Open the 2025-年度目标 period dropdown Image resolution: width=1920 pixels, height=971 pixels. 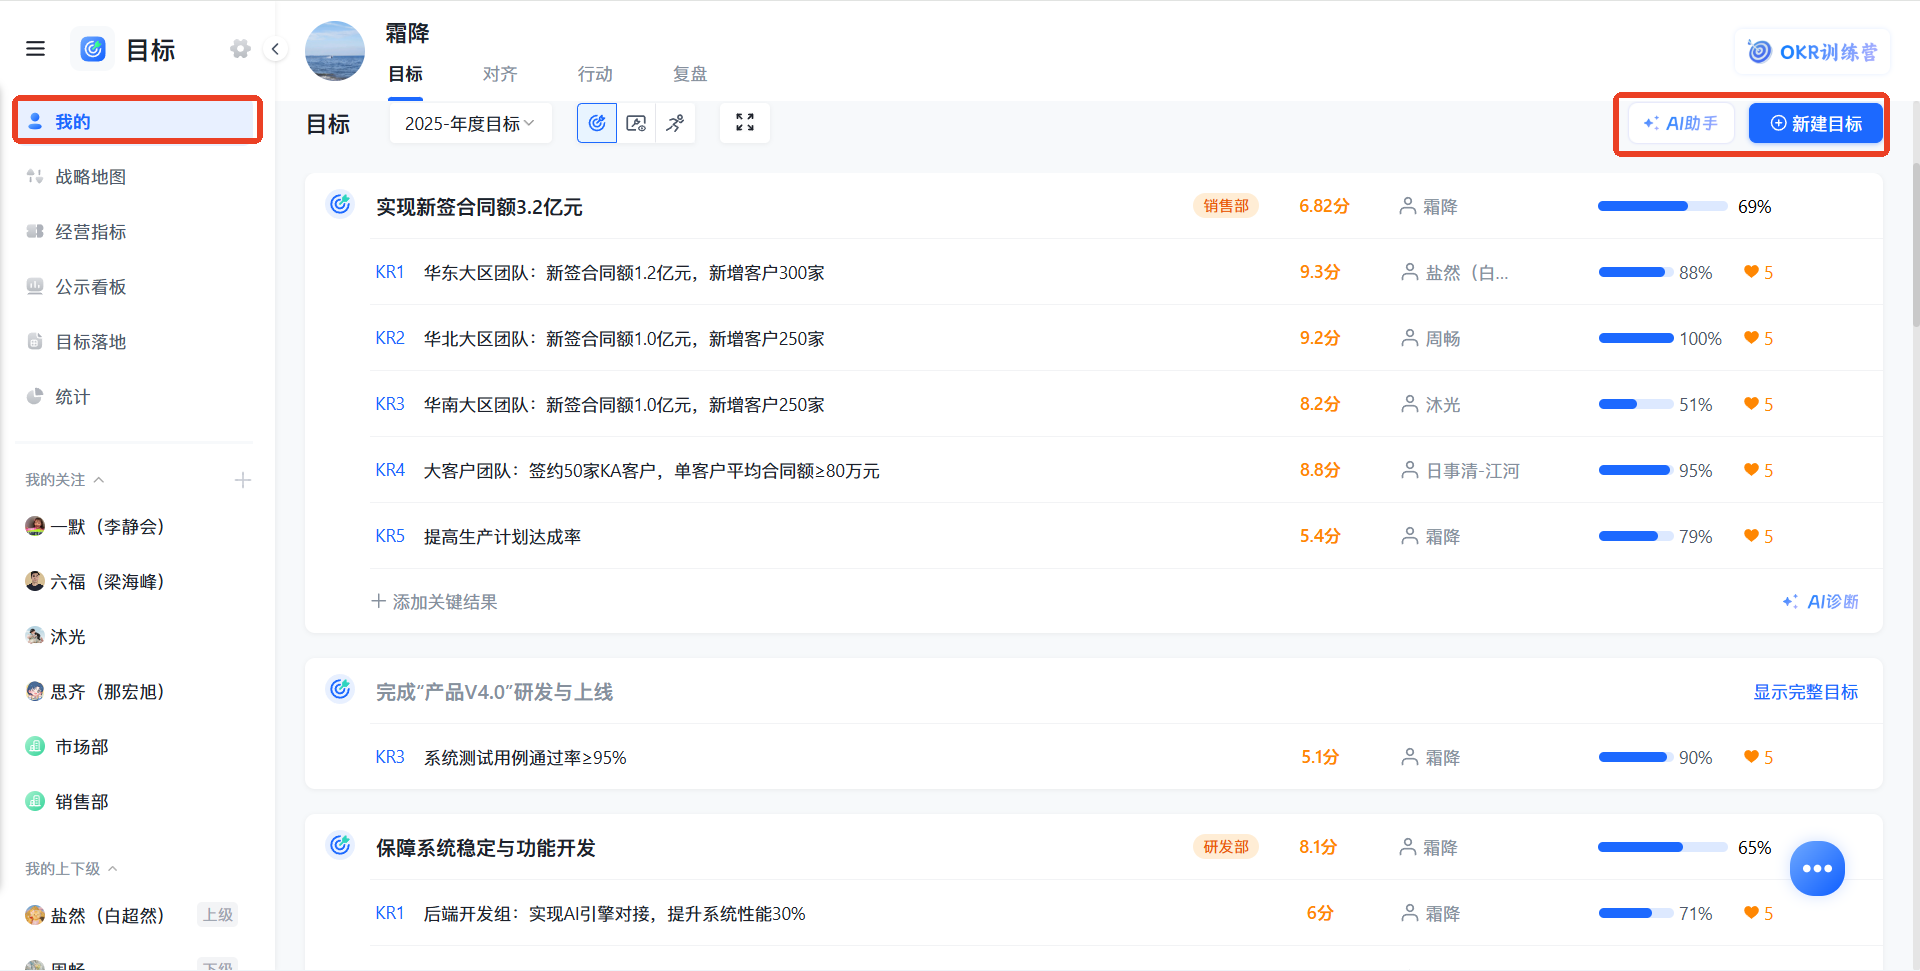pos(470,124)
